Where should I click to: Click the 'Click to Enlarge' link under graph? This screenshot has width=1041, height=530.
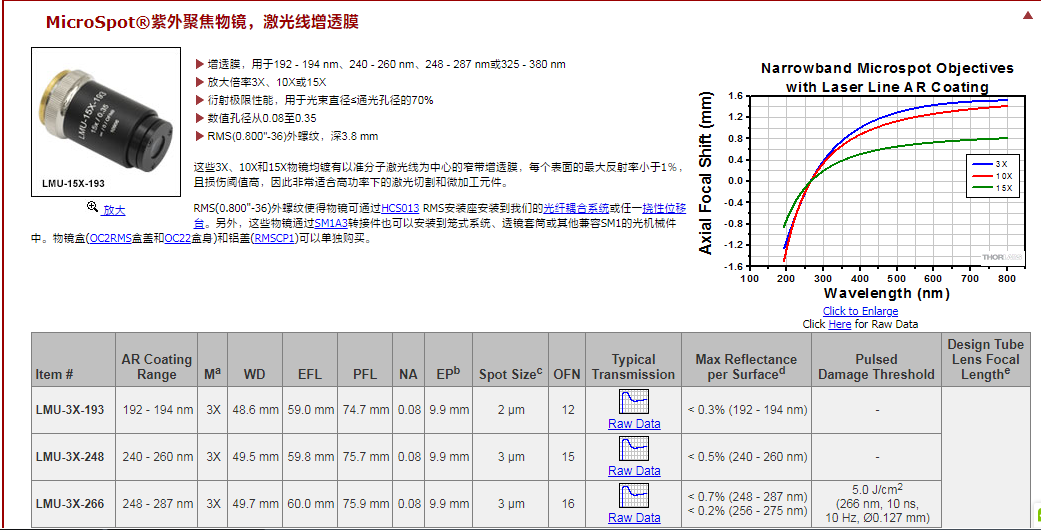point(860,311)
